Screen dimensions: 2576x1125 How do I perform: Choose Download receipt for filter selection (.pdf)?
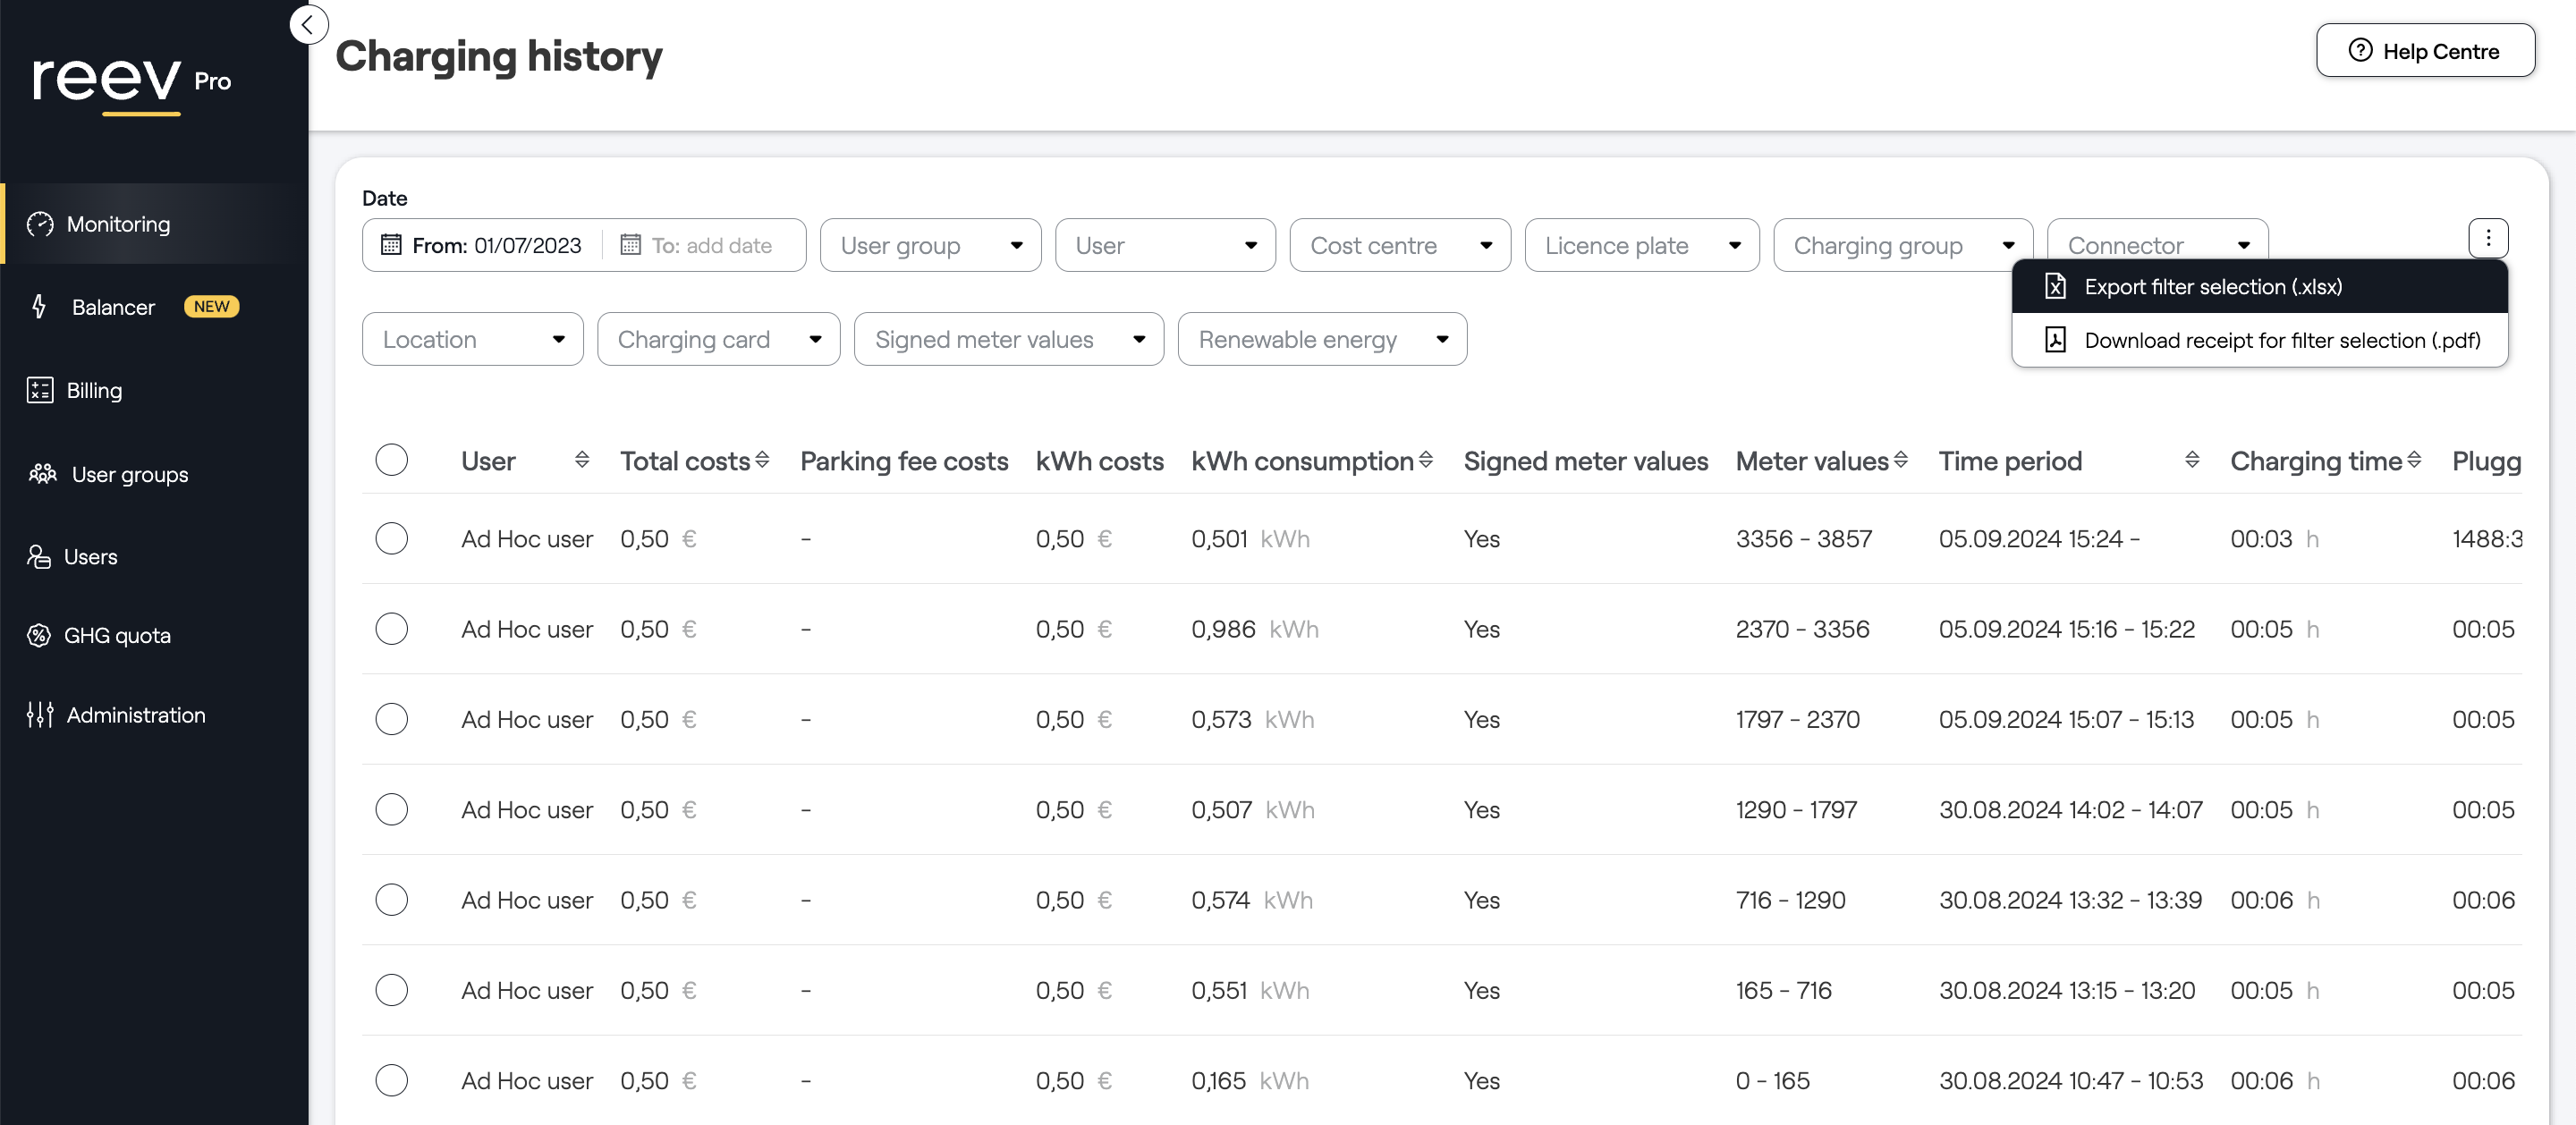[x=2281, y=341]
